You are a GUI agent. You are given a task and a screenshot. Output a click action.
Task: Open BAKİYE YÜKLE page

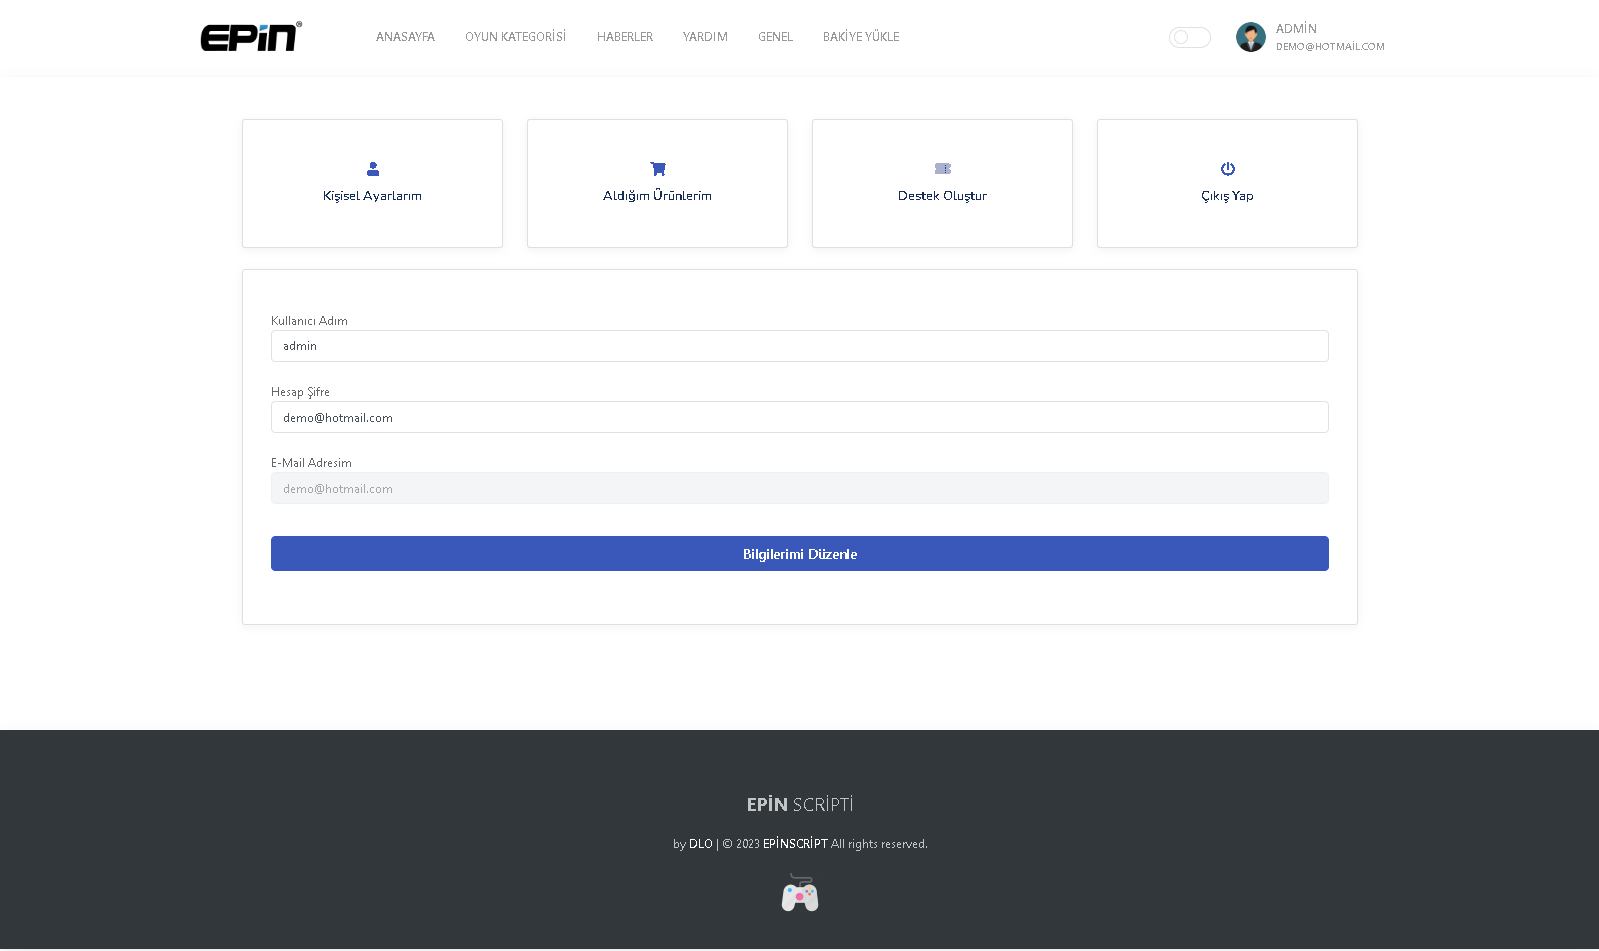click(861, 37)
